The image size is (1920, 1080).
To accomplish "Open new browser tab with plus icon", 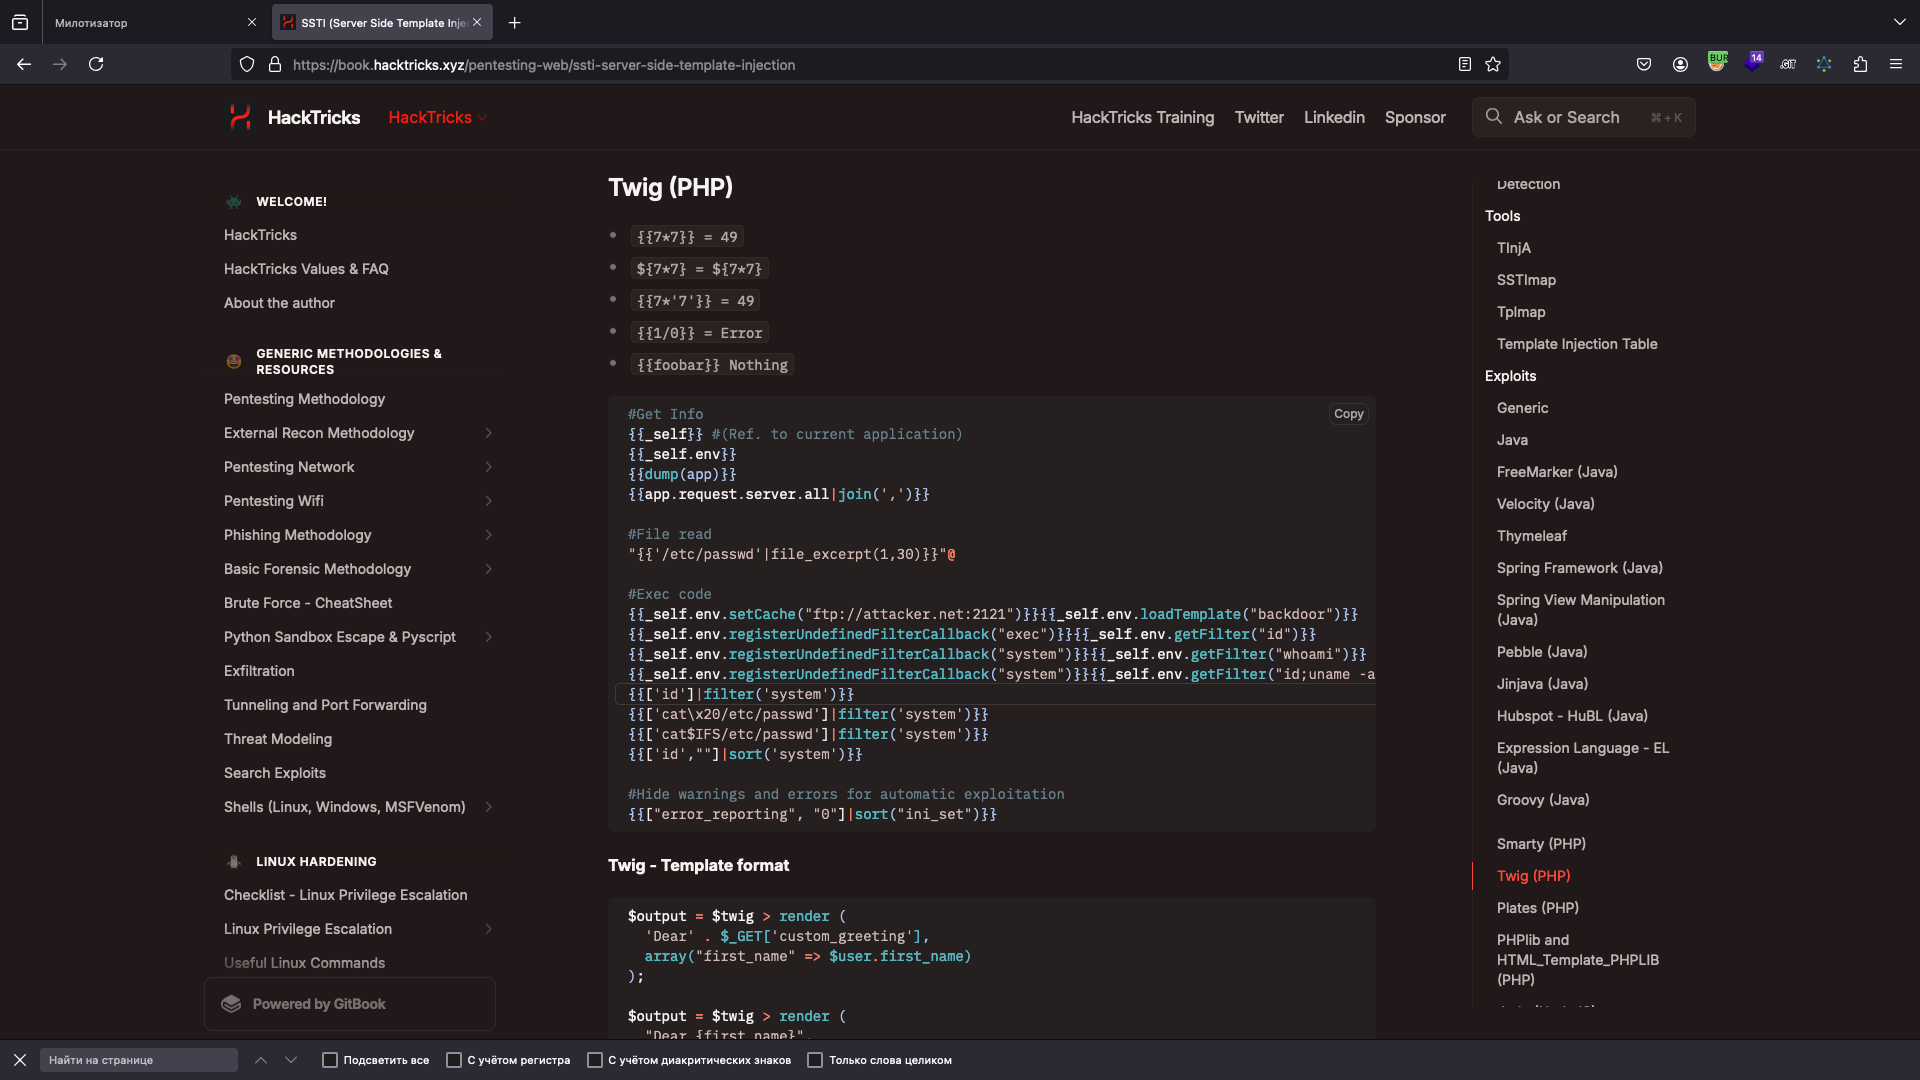I will point(514,22).
